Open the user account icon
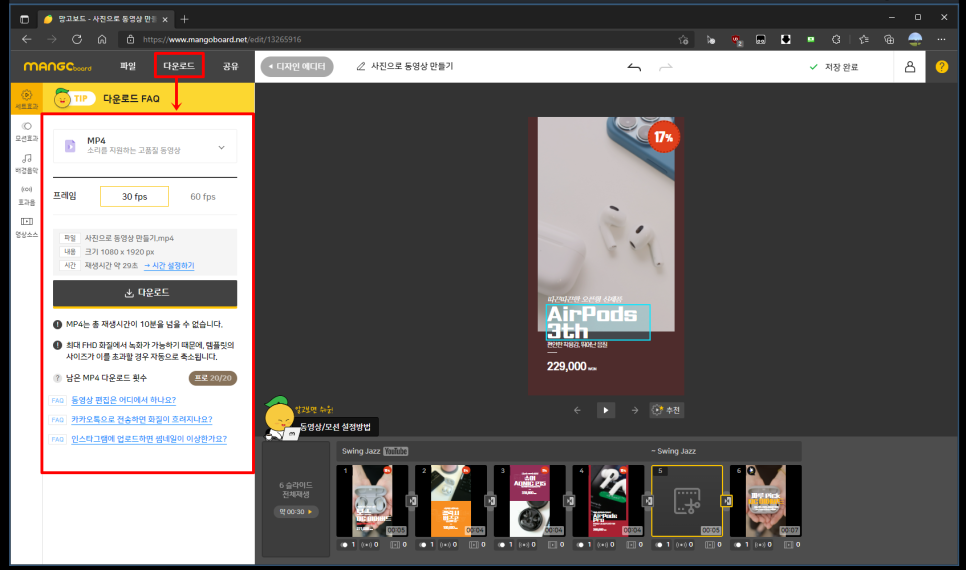 (909, 67)
